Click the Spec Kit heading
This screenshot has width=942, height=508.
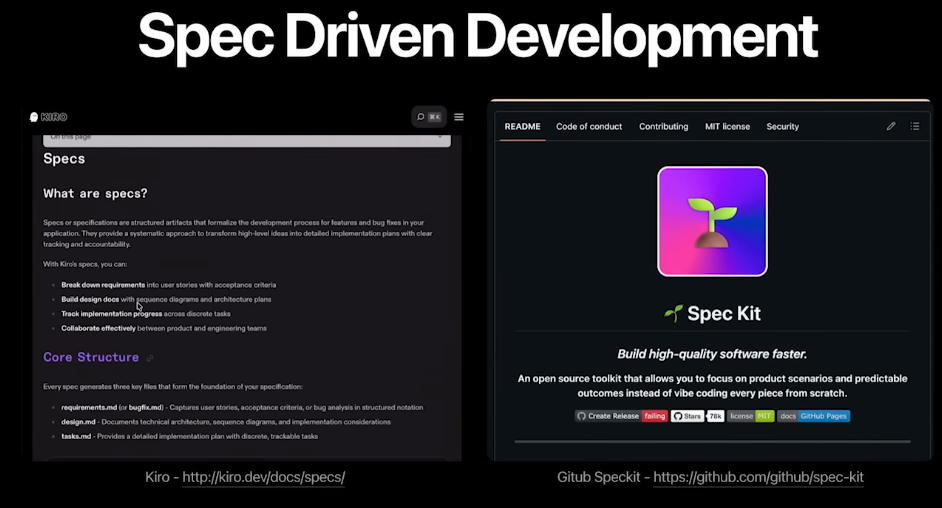point(724,313)
